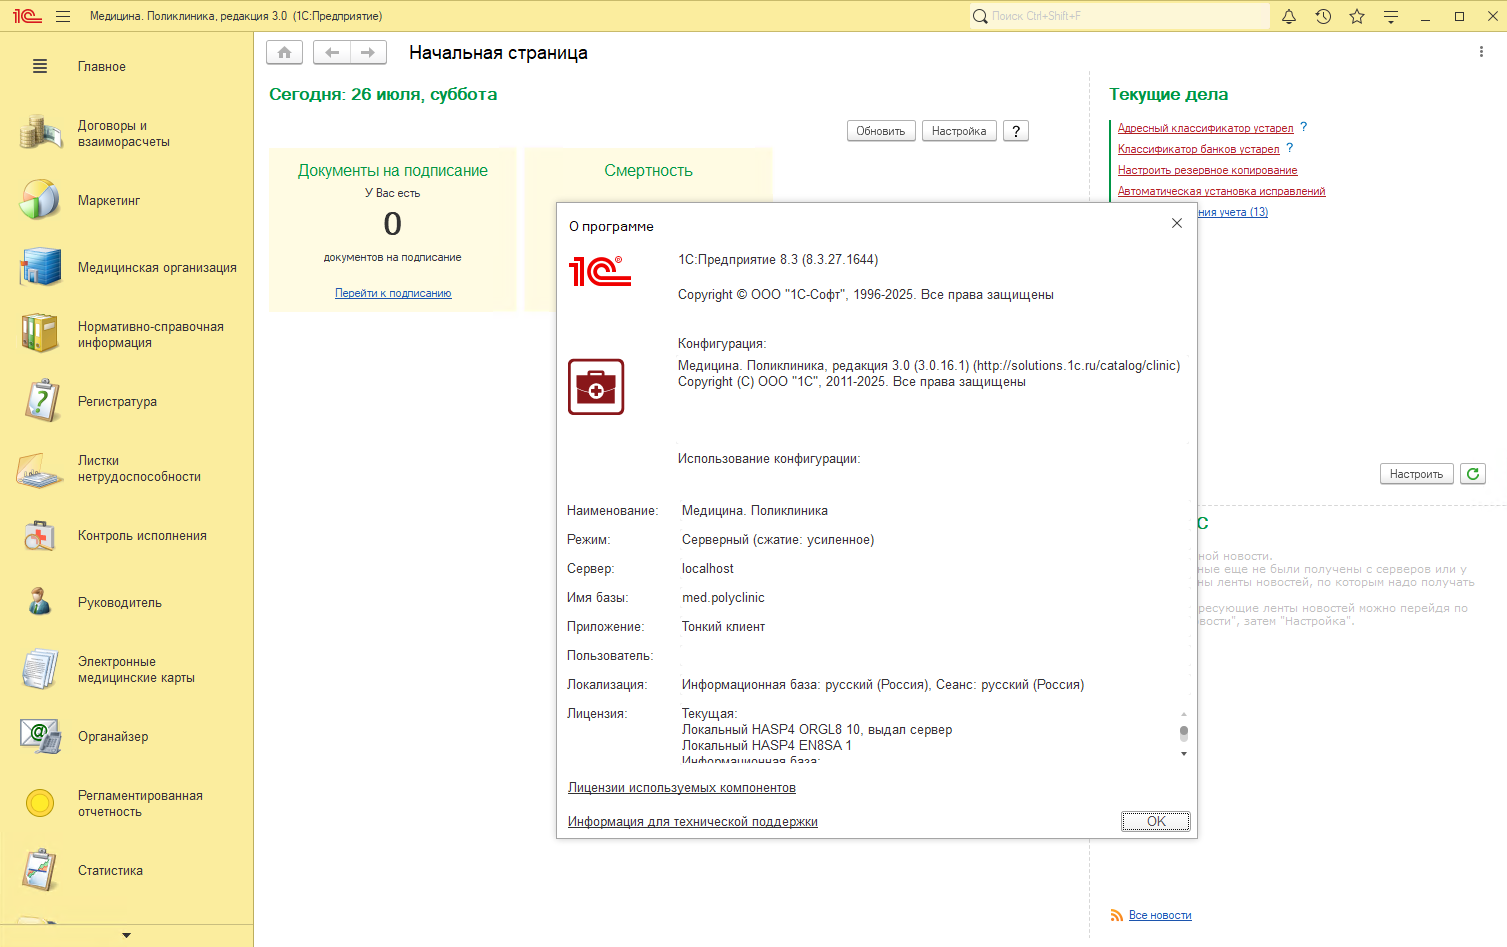Open Регламентированная отчетность section
The height and width of the screenshot is (947, 1507).
(140, 803)
